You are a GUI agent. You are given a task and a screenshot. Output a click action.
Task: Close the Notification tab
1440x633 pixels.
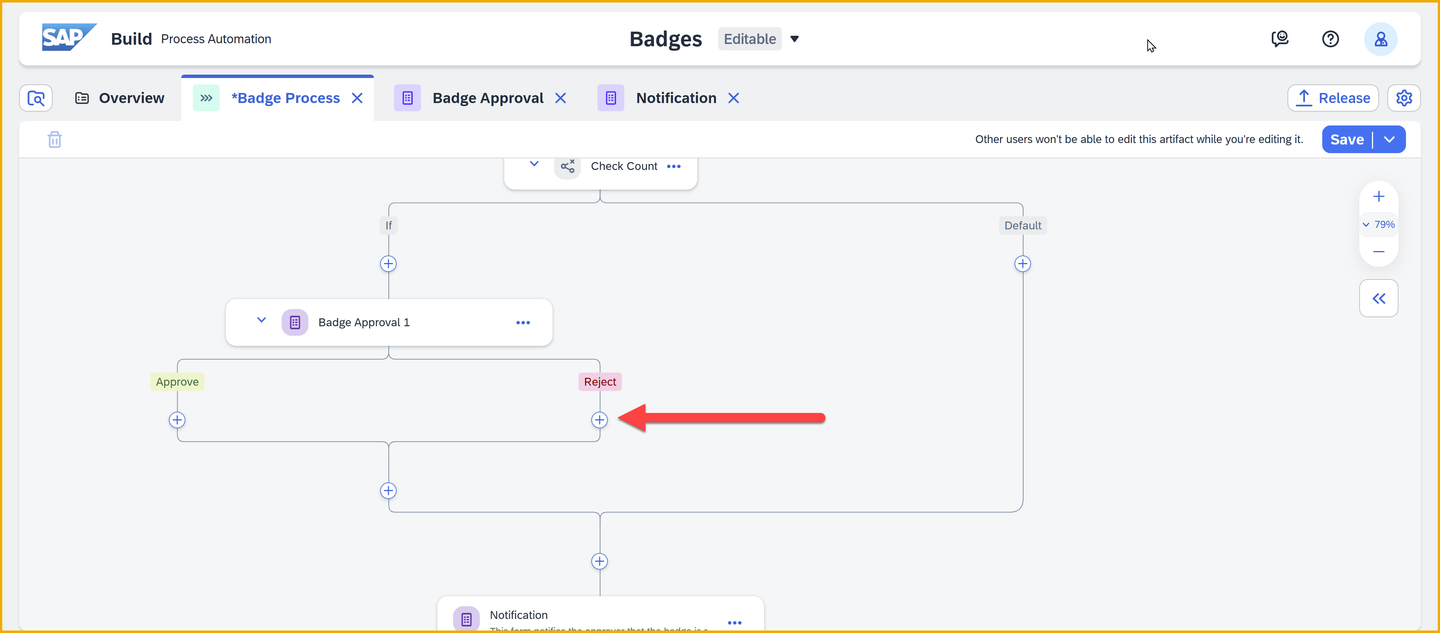(734, 98)
